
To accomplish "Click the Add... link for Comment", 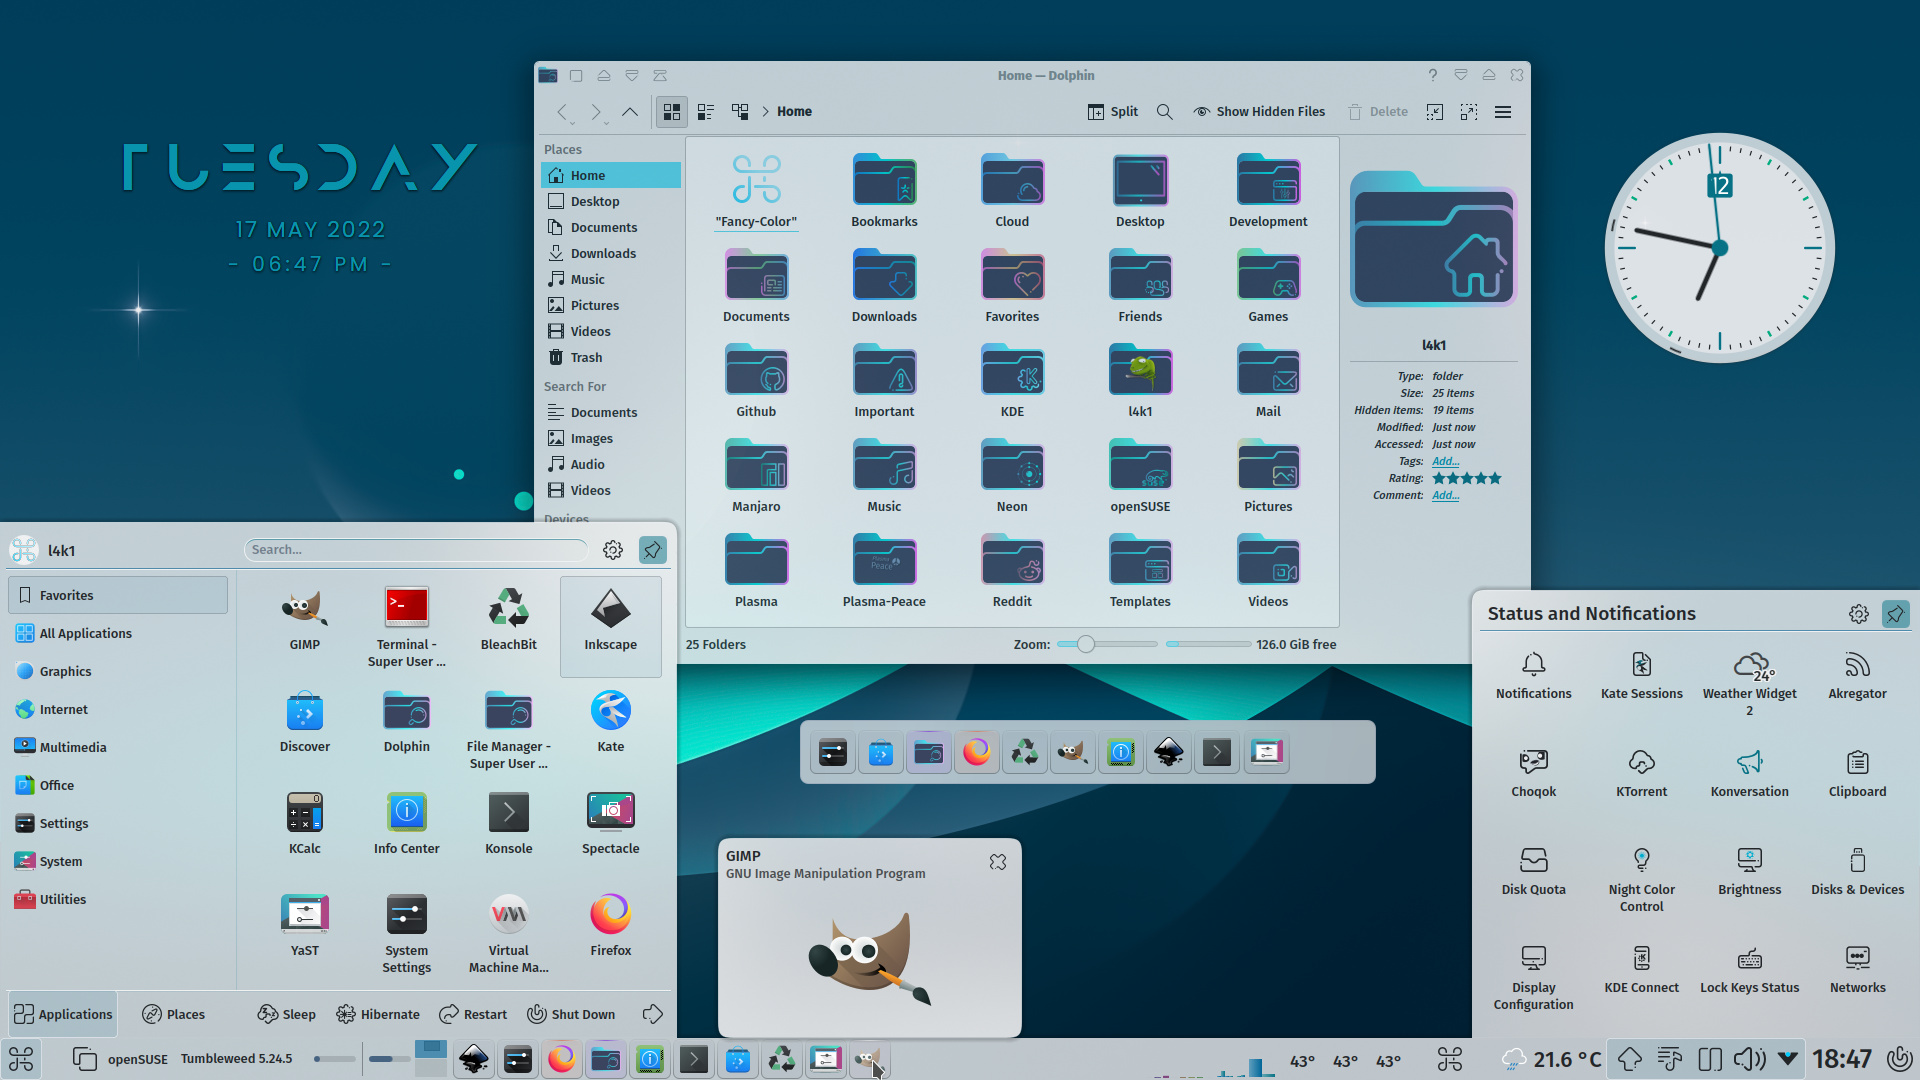I will tap(1445, 495).
